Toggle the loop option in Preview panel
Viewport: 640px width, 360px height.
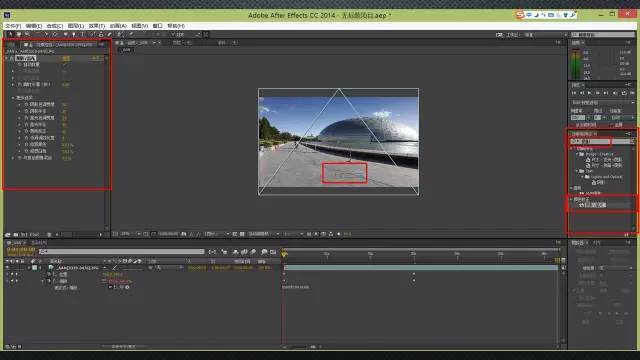[x=624, y=93]
